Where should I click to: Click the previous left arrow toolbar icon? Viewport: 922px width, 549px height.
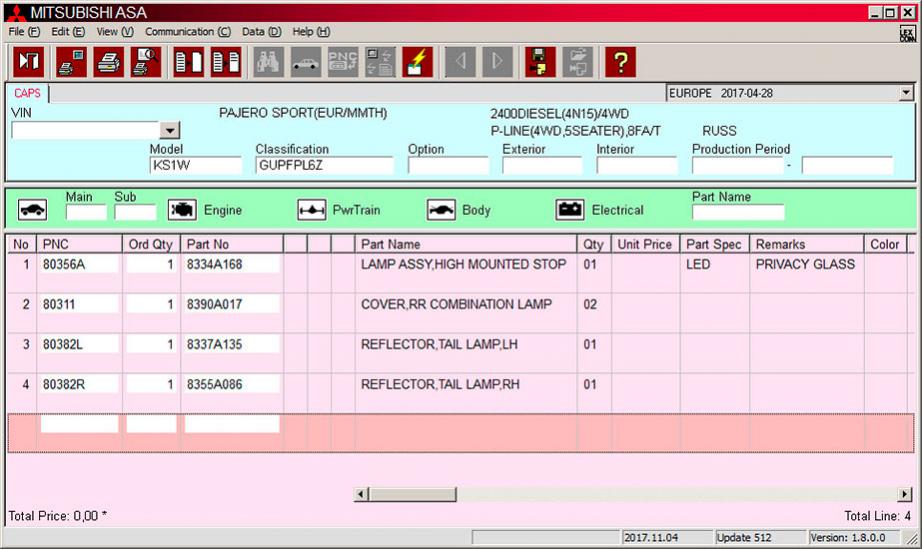click(460, 62)
